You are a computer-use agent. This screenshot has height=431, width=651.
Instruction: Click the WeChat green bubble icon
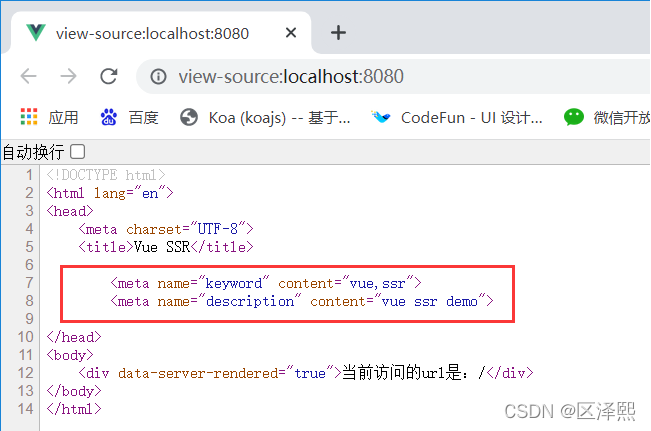tap(574, 117)
